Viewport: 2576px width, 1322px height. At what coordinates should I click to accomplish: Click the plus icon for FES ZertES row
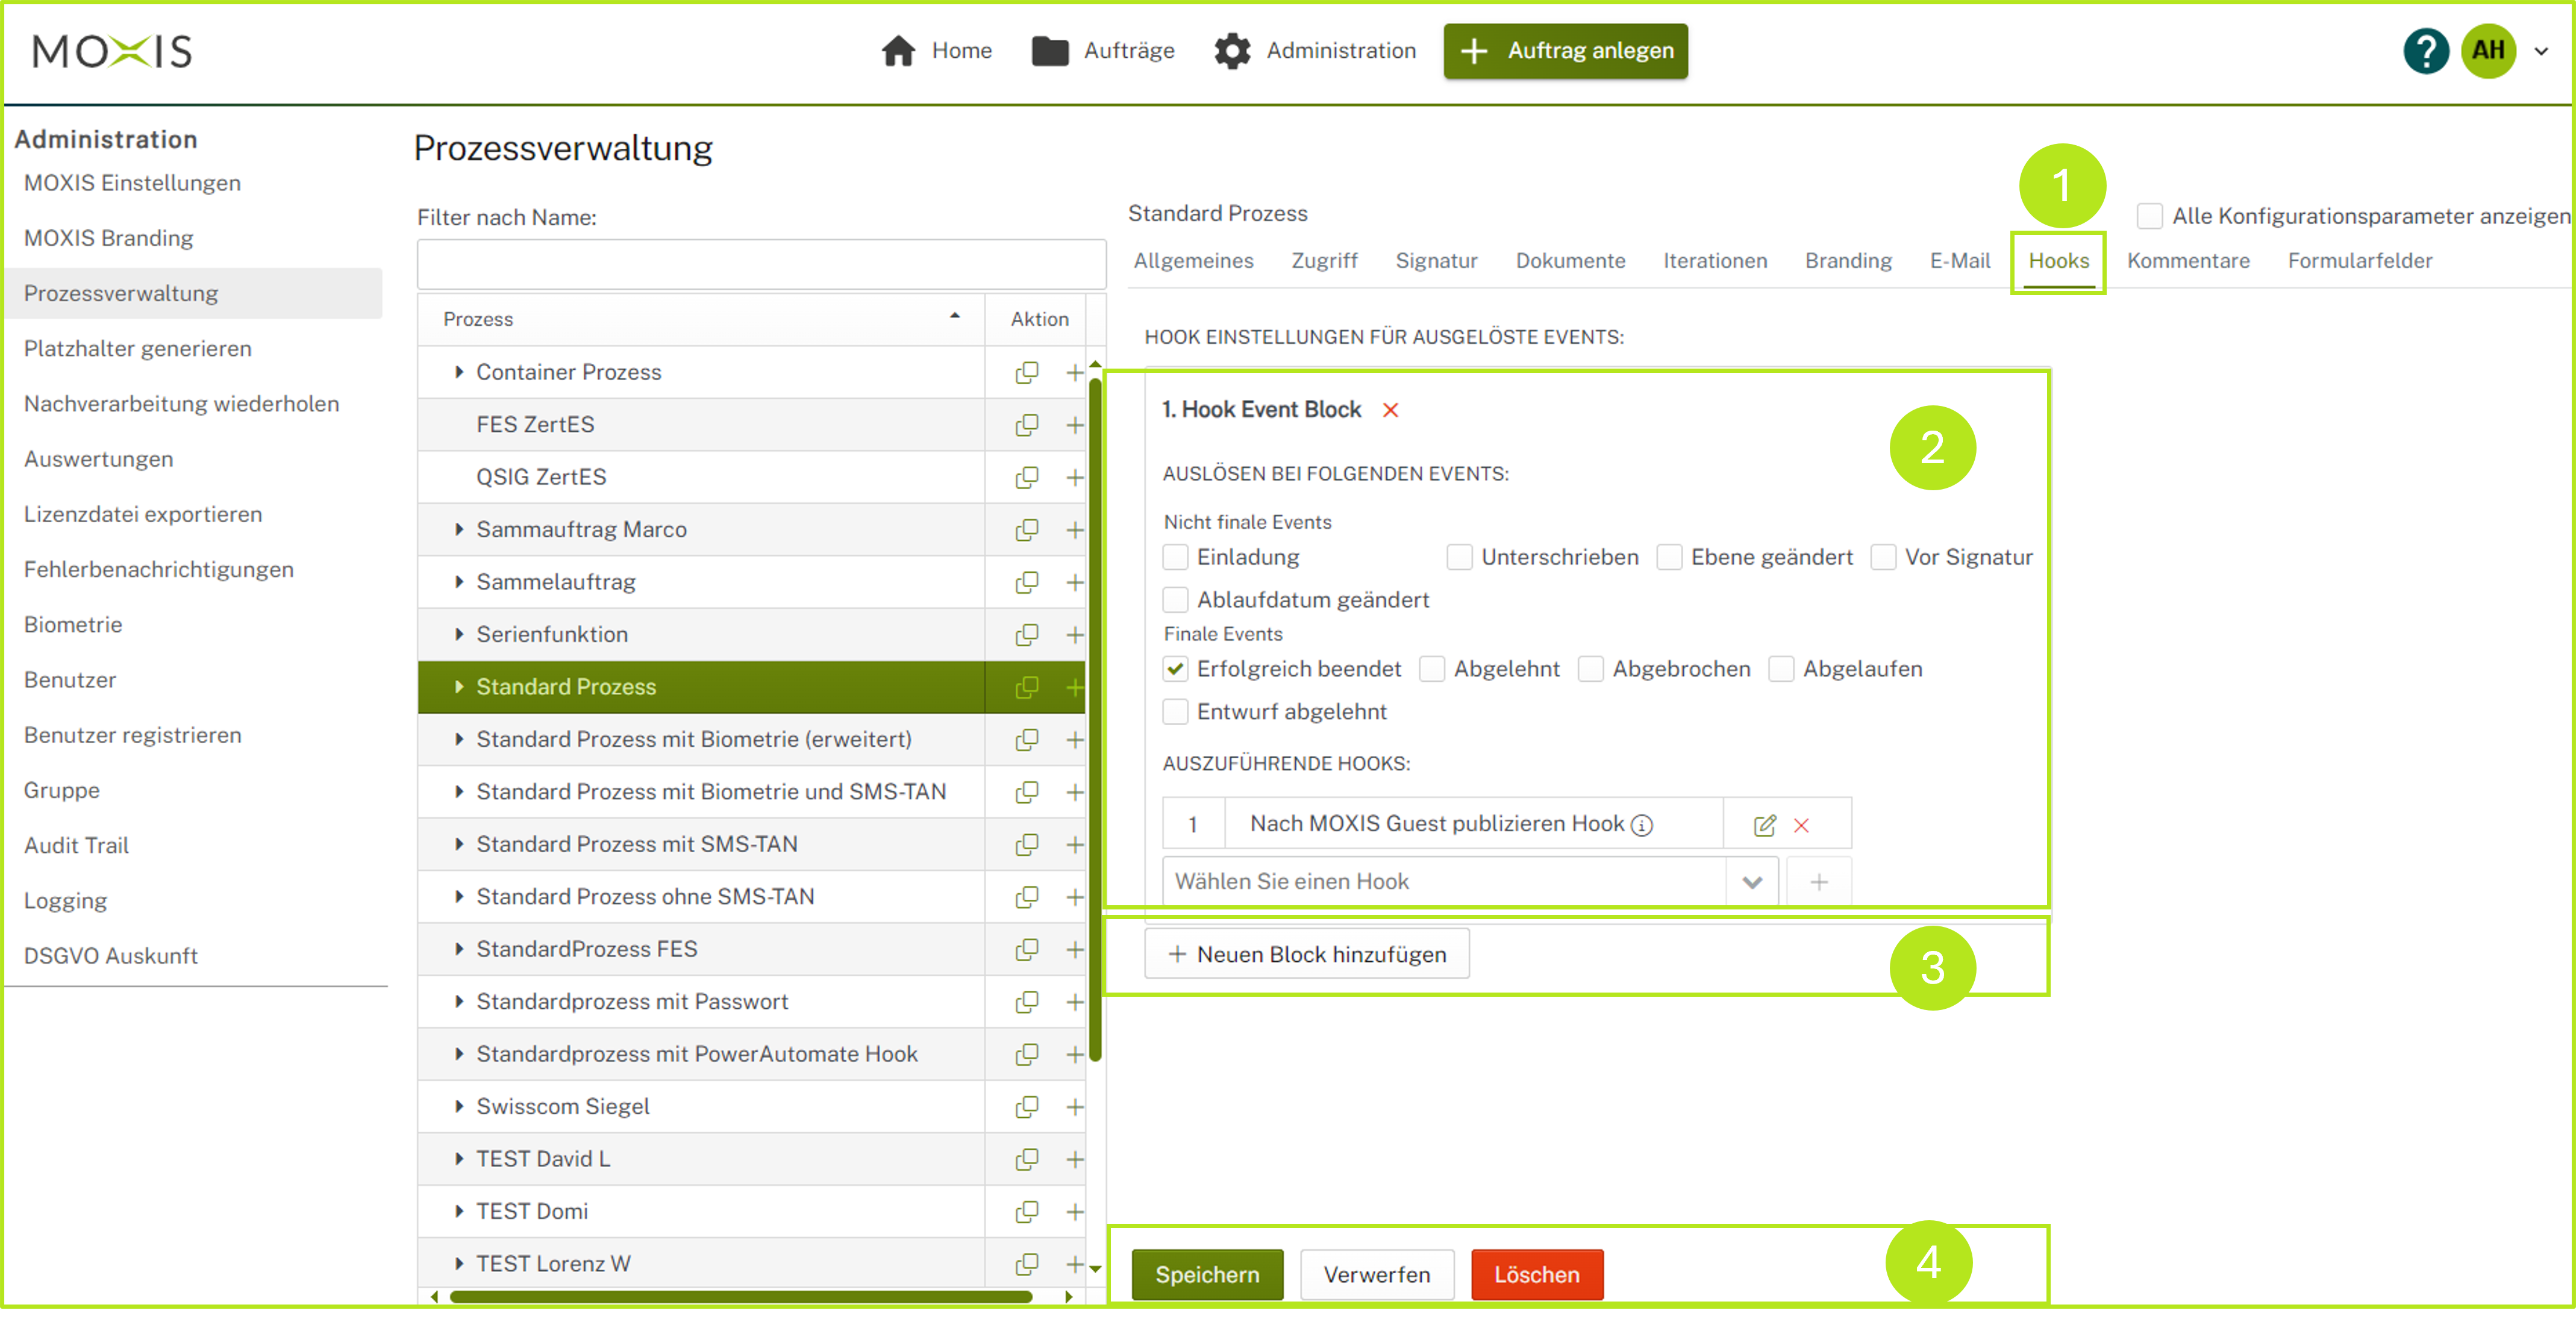[1075, 425]
